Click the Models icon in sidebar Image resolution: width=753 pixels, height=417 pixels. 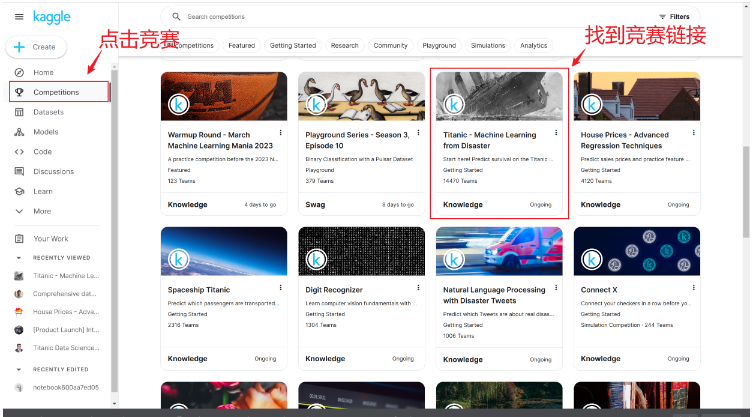tap(19, 132)
